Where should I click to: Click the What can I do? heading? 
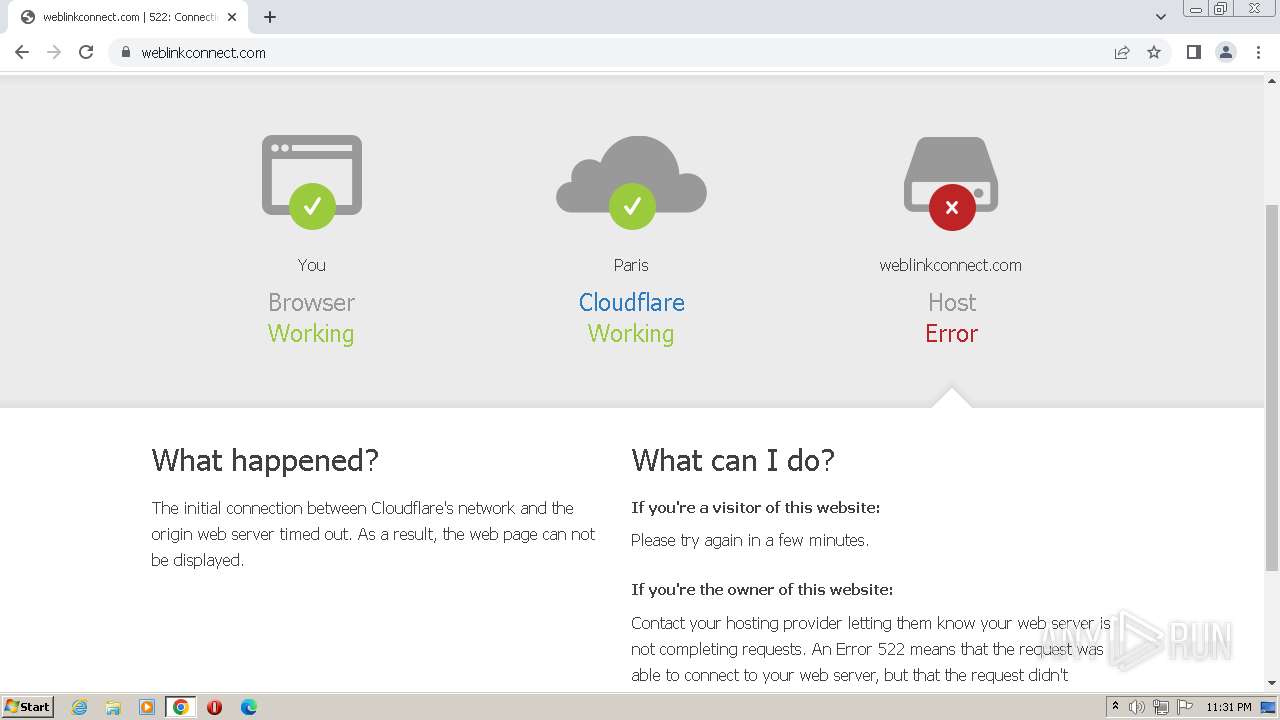(x=733, y=460)
